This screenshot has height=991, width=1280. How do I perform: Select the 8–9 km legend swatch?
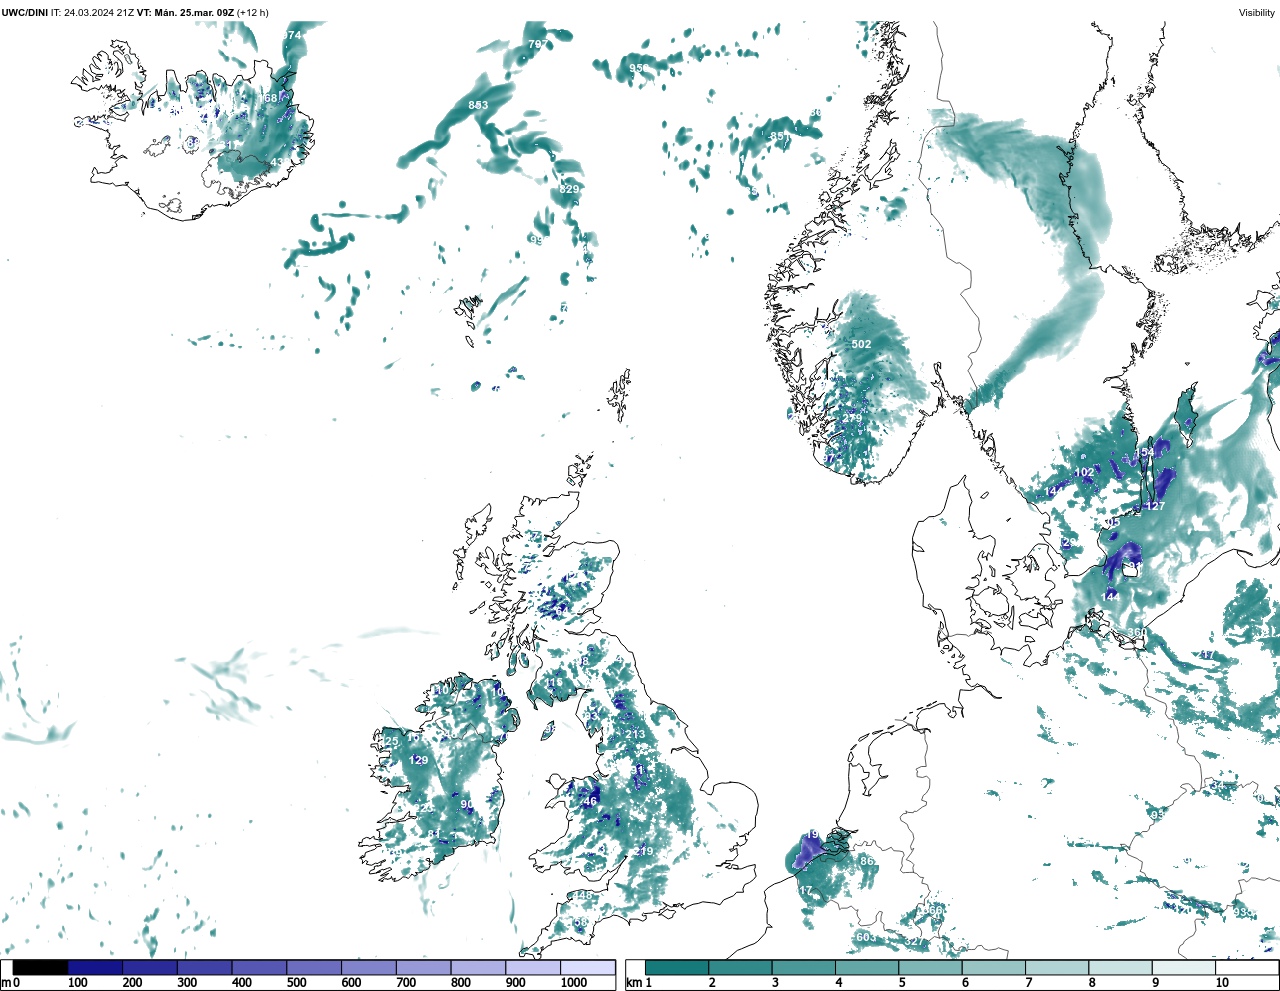(1120, 967)
